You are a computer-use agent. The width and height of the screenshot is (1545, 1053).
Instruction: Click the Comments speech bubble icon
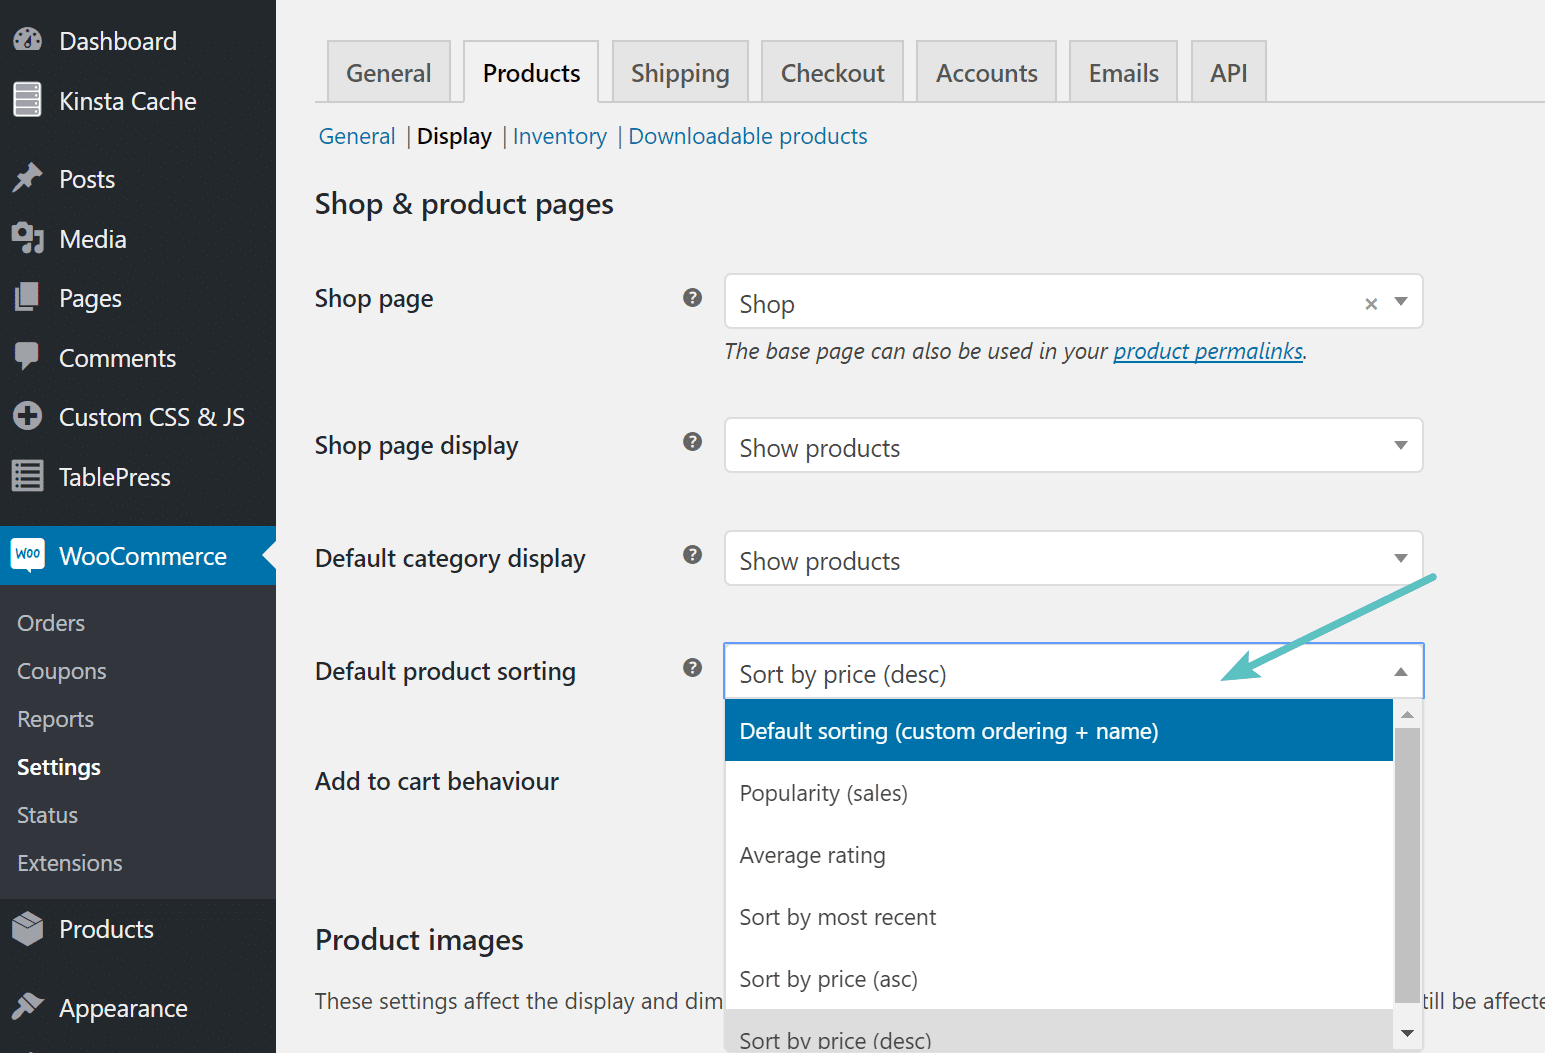tap(27, 357)
